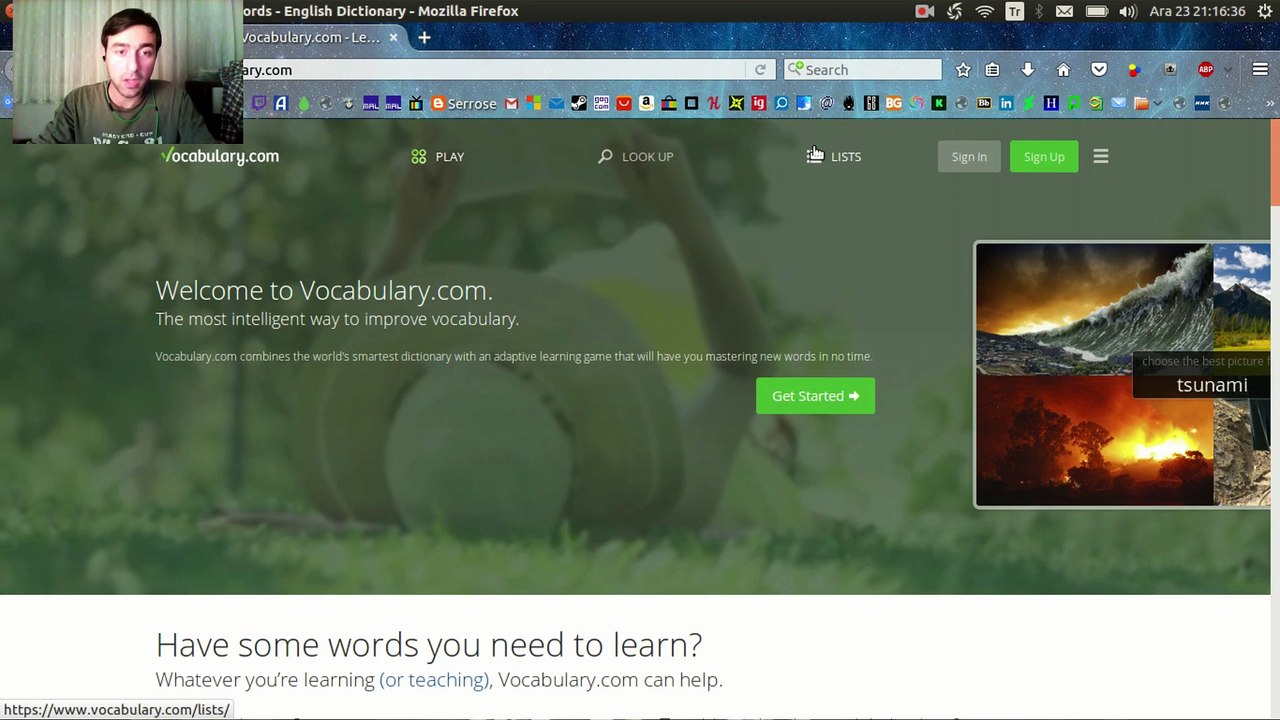This screenshot has width=1280, height=720.
Task: Open the Firefox hamburger menu
Action: 1260,70
